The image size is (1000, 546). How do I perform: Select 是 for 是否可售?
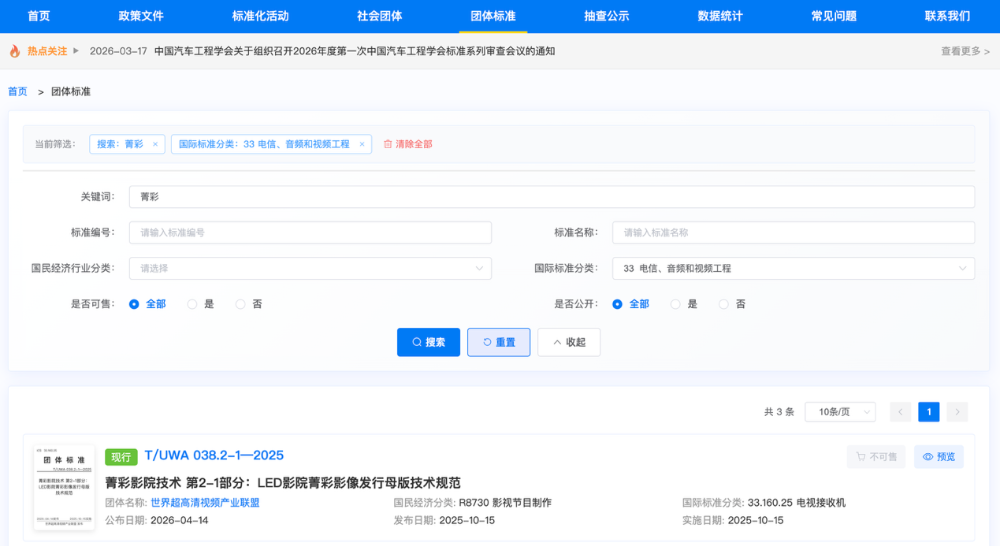tap(192, 304)
